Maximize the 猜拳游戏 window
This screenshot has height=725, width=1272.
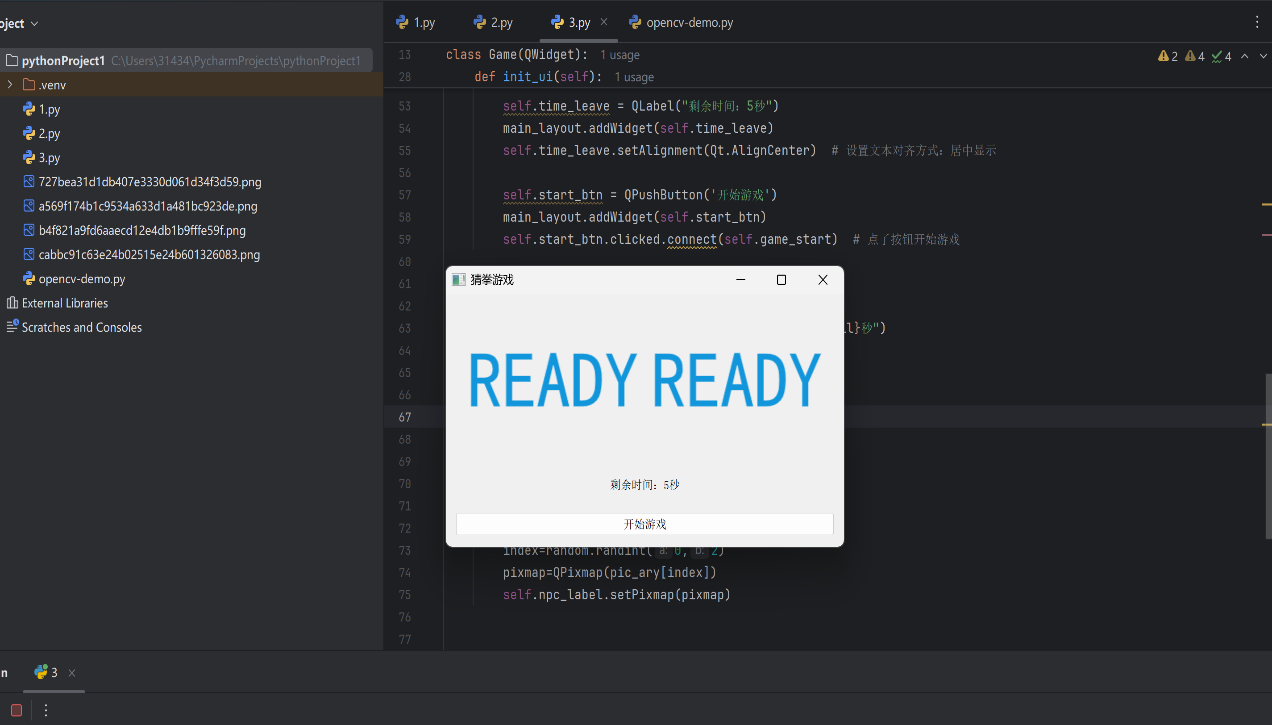coord(781,280)
